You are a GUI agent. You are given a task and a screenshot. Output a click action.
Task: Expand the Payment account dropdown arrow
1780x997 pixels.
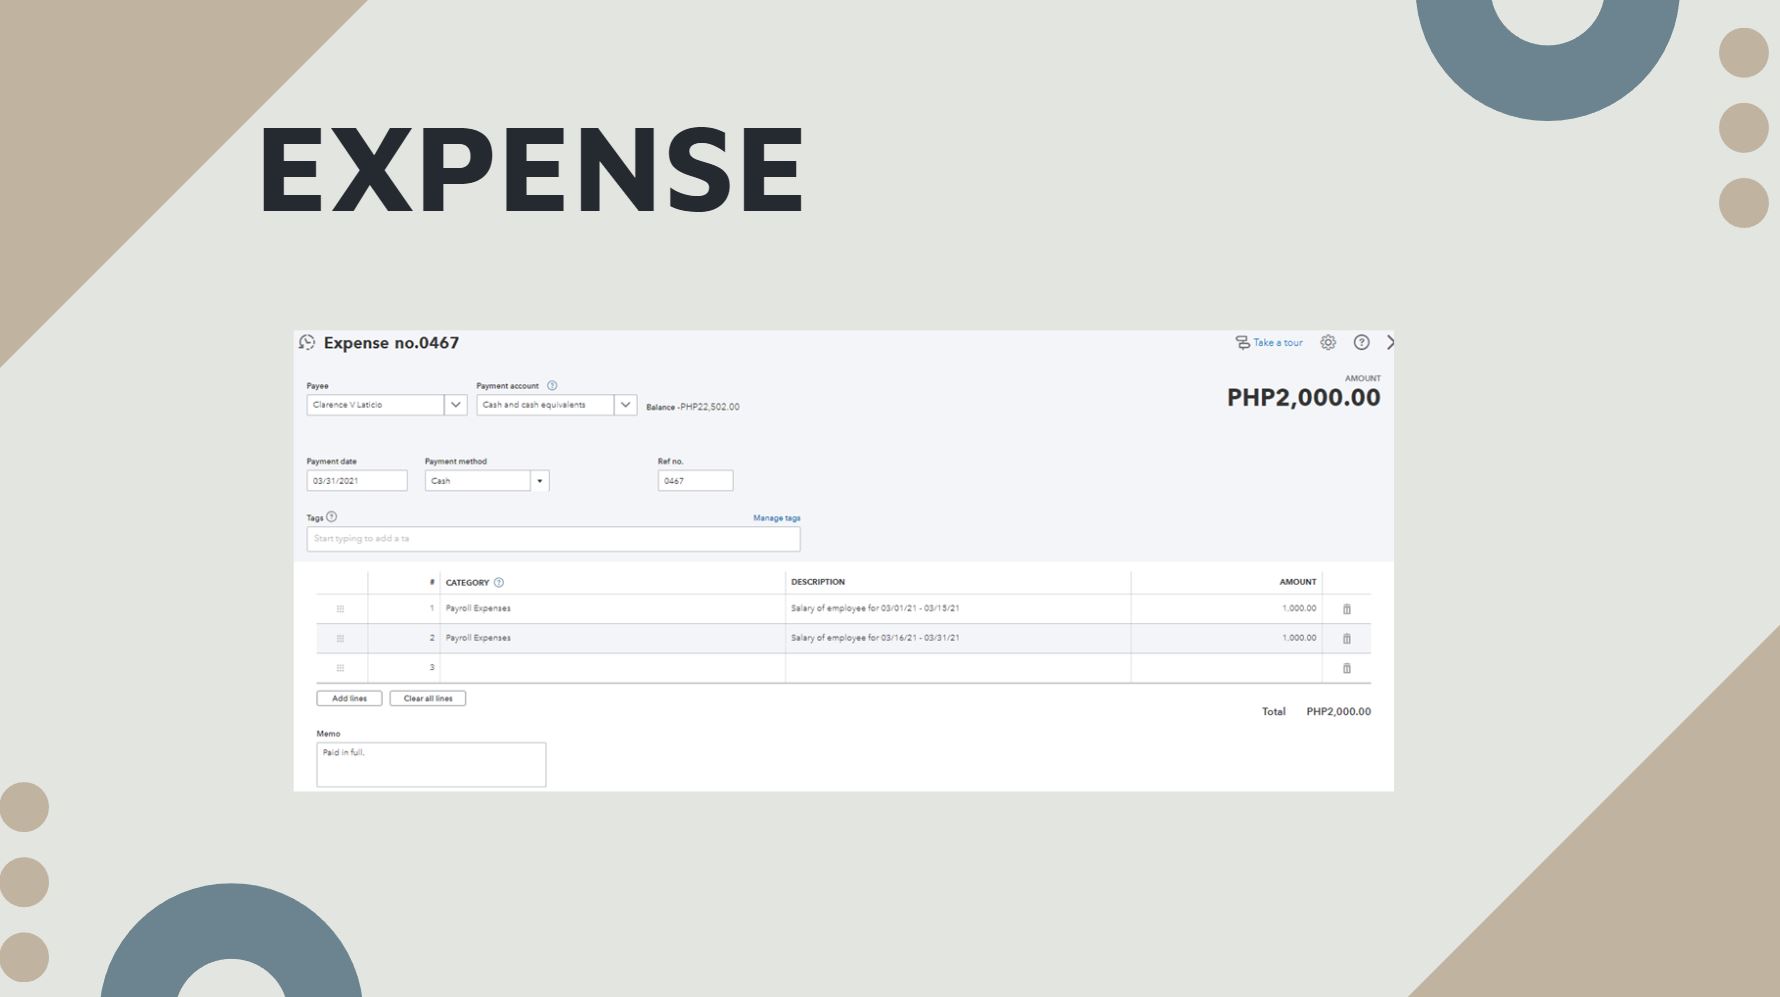(625, 405)
